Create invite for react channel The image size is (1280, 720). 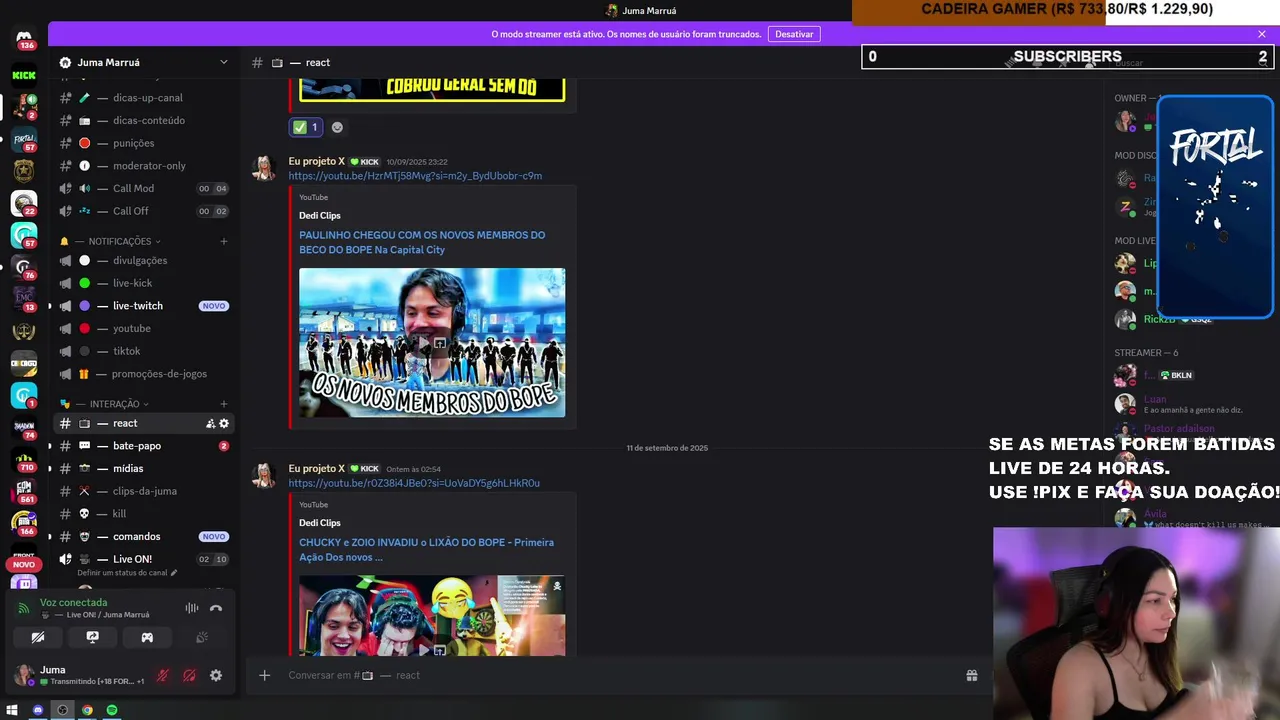pyautogui.click(x=210, y=423)
